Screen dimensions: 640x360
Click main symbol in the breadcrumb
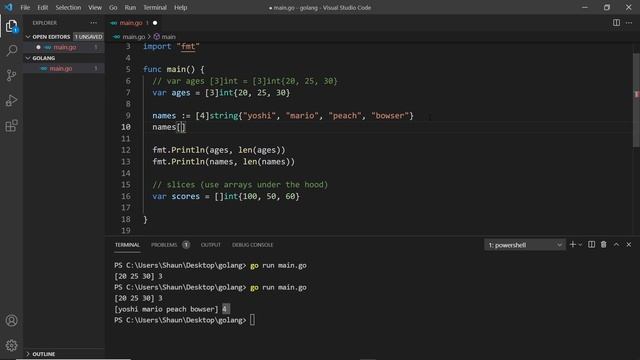(x=168, y=37)
